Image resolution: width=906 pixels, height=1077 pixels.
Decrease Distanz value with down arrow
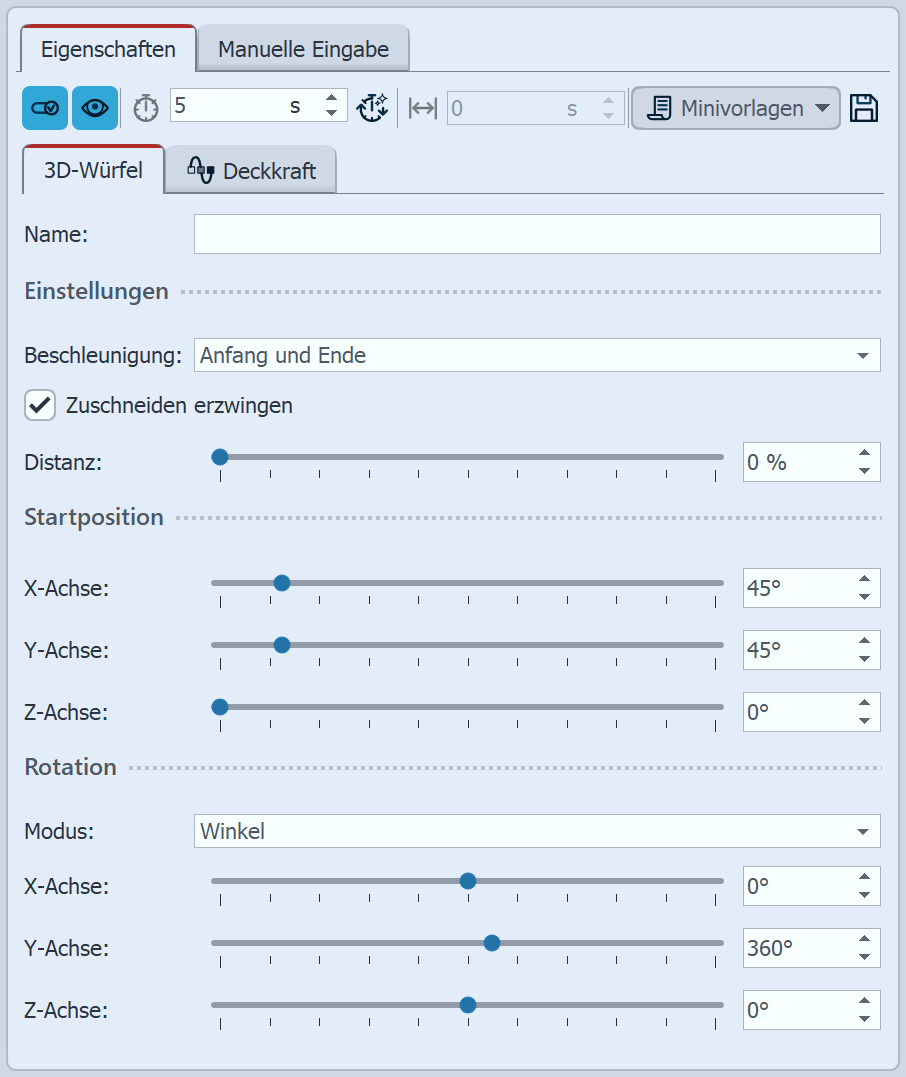point(864,471)
